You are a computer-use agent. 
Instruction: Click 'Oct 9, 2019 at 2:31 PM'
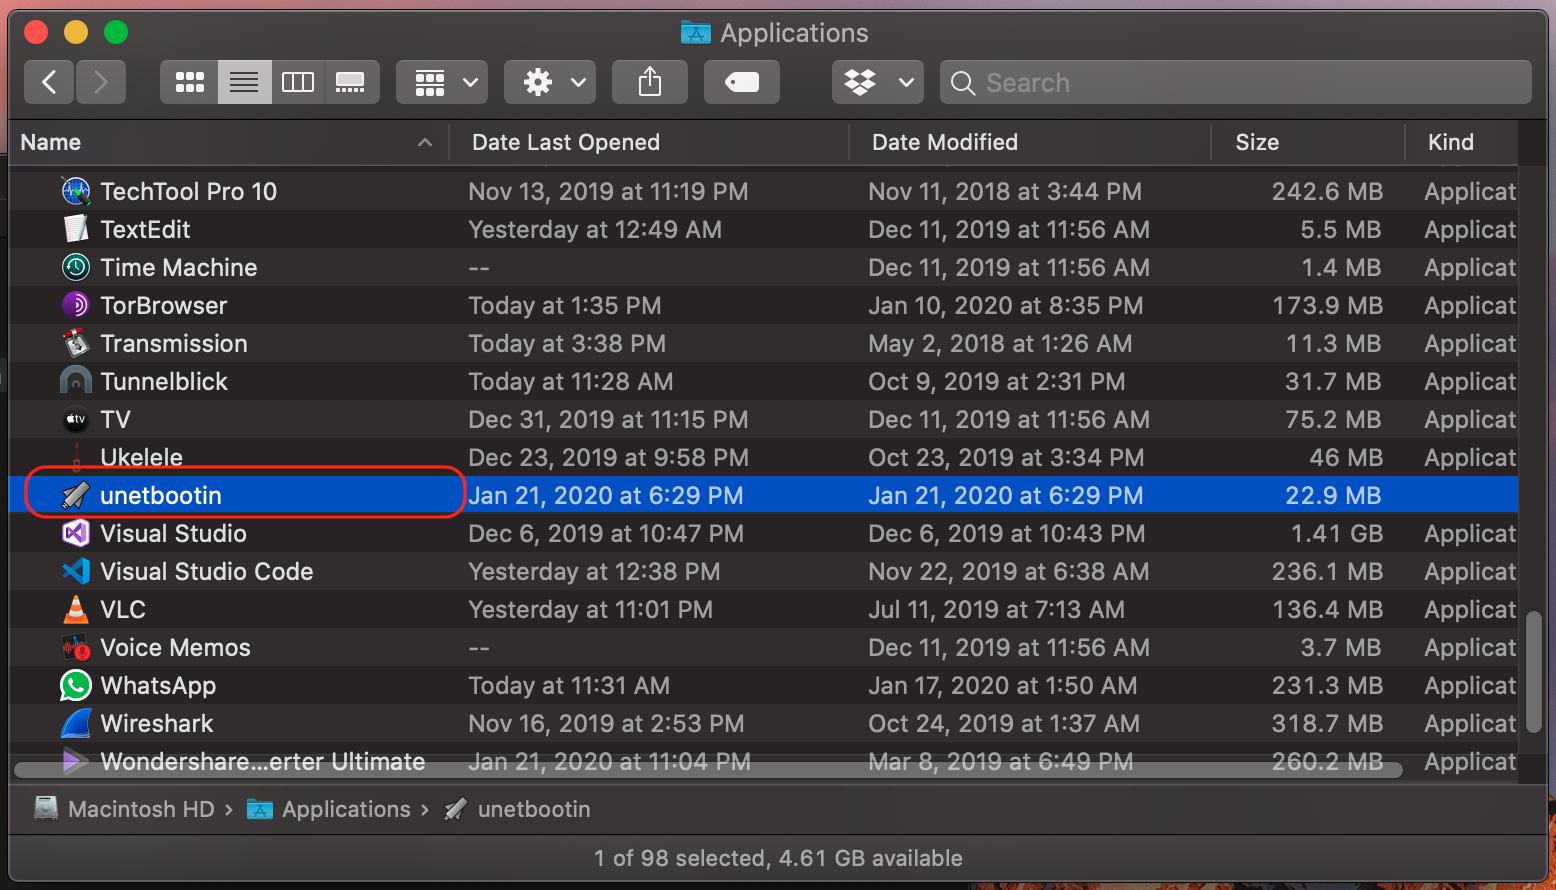coord(996,381)
